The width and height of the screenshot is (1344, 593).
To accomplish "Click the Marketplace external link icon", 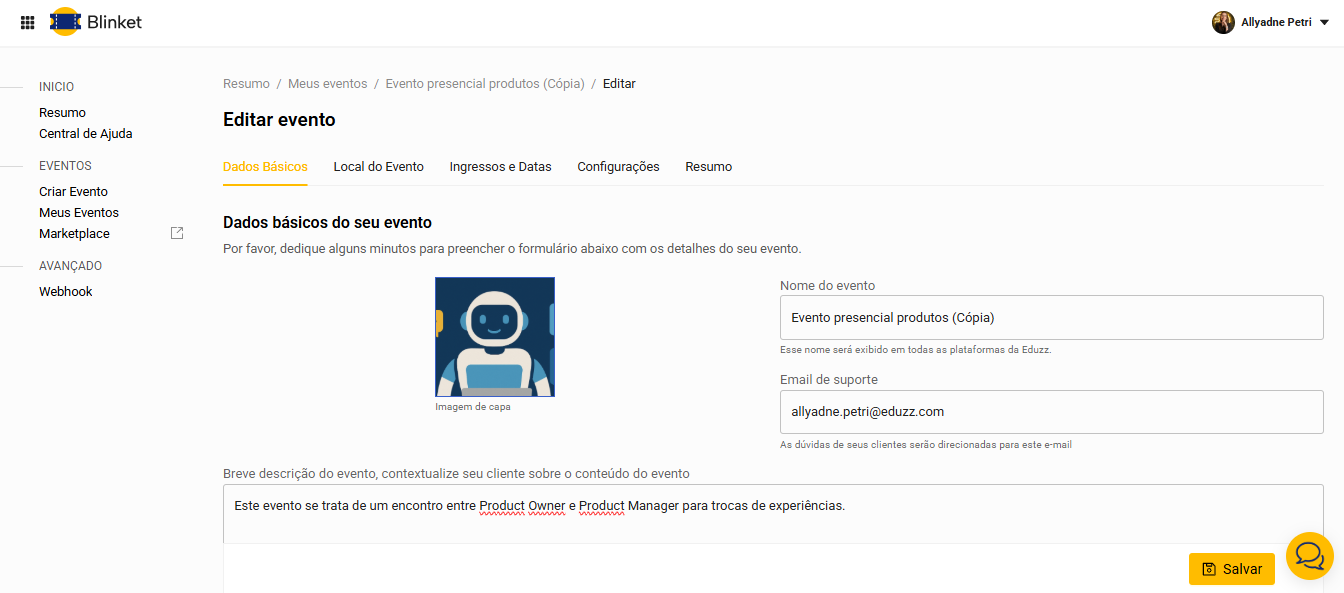I will pyautogui.click(x=177, y=233).
